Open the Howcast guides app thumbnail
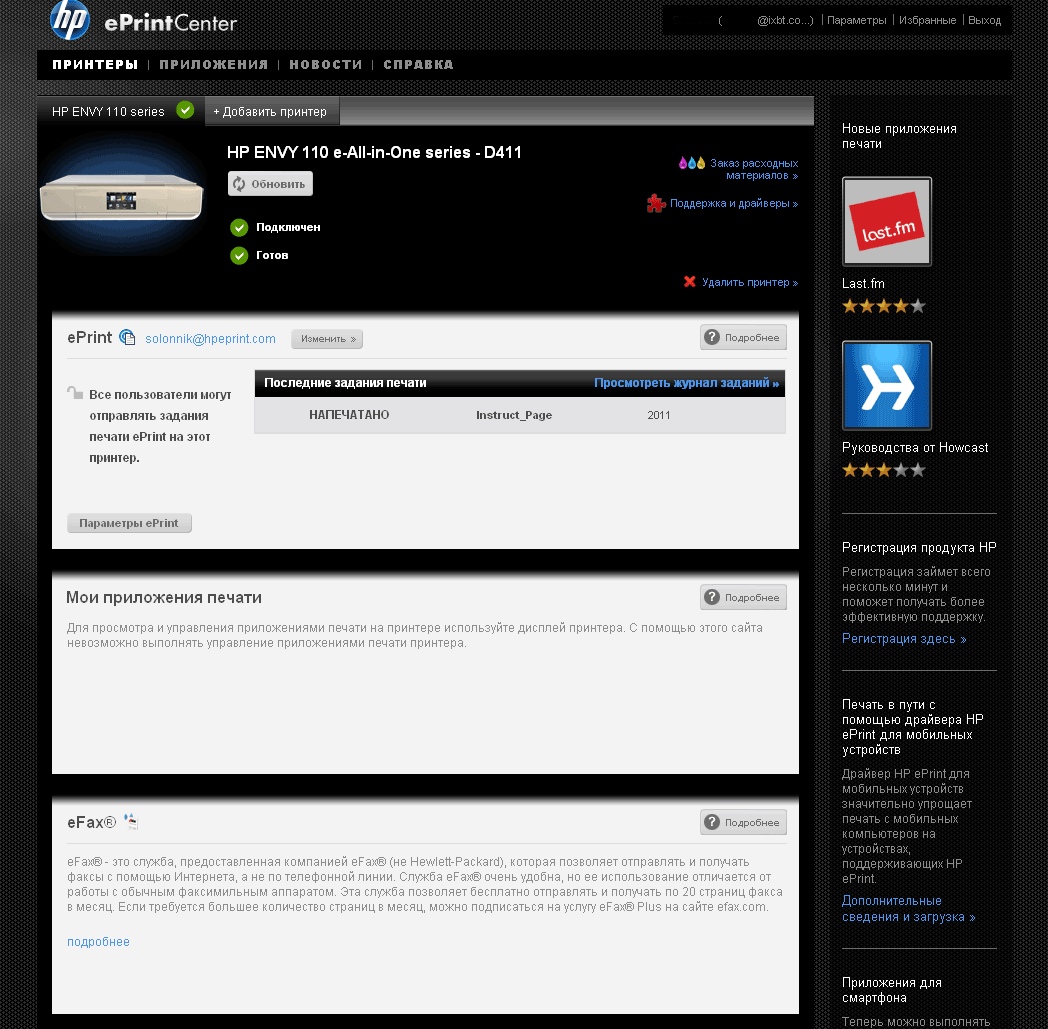 pos(886,385)
